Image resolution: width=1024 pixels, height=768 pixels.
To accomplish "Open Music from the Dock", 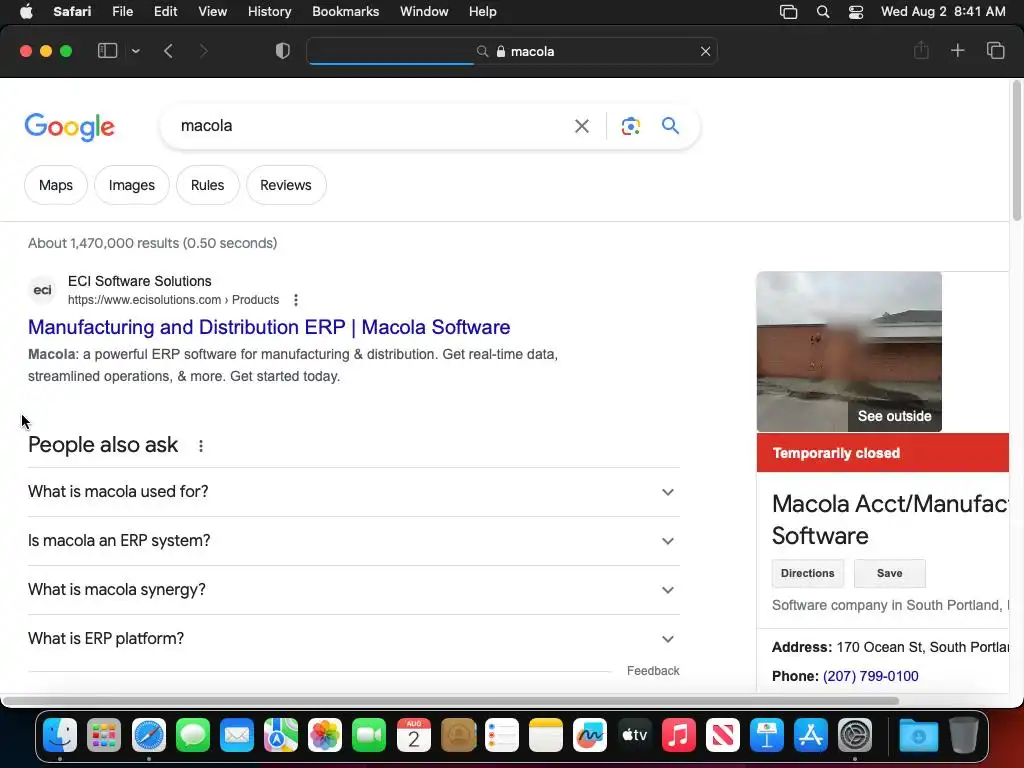I will click(679, 735).
